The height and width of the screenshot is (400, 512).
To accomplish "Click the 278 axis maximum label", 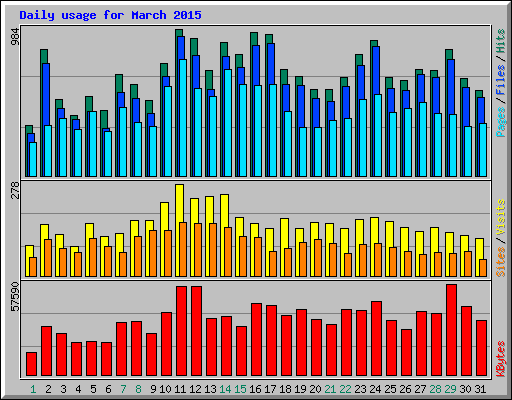I will coord(15,190).
